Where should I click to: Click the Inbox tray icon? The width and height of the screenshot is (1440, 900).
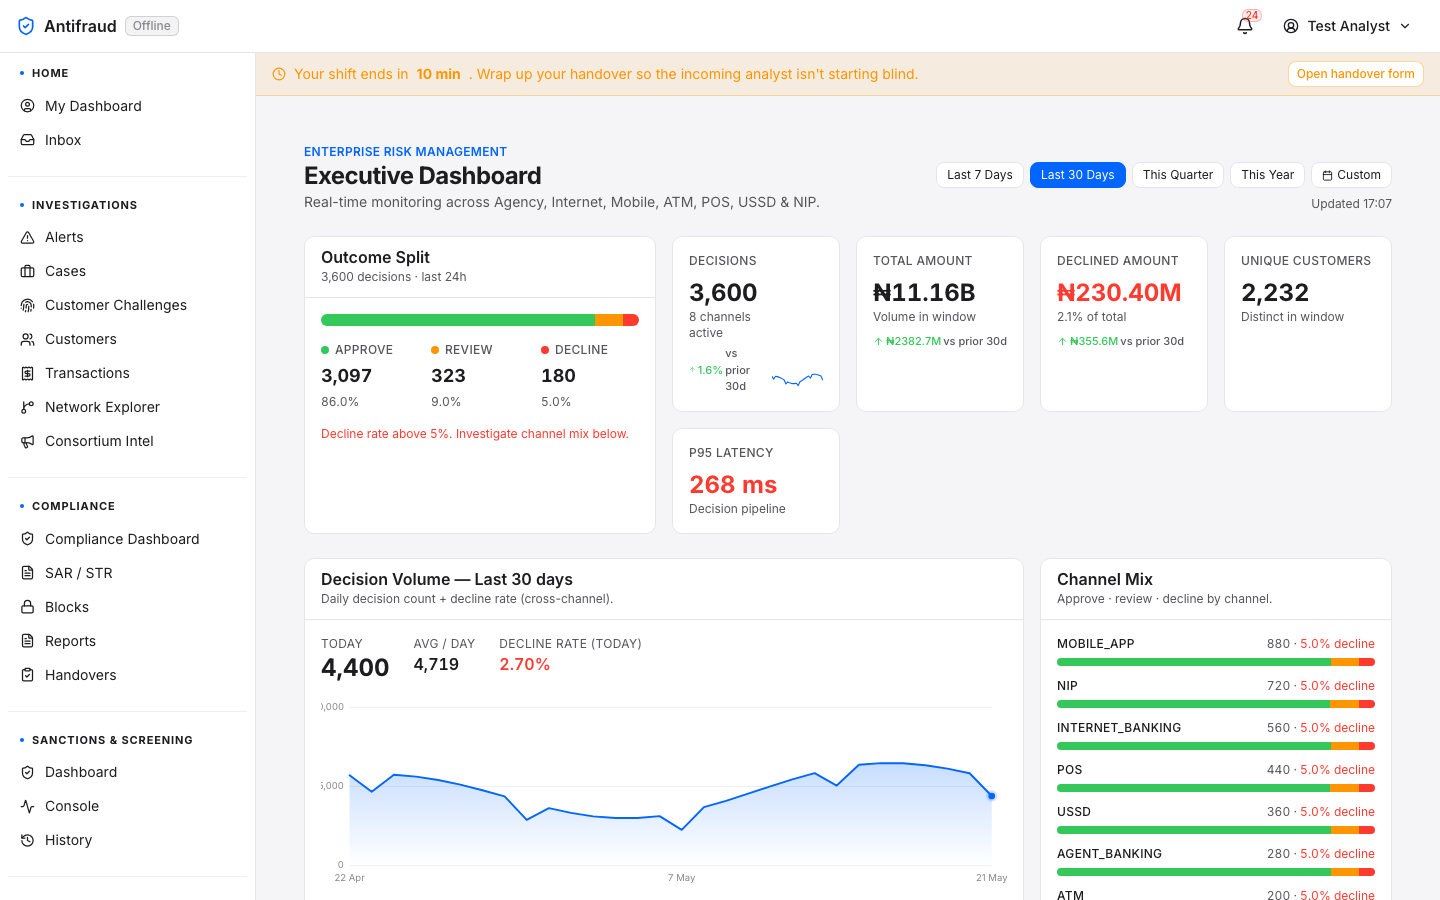click(x=28, y=140)
